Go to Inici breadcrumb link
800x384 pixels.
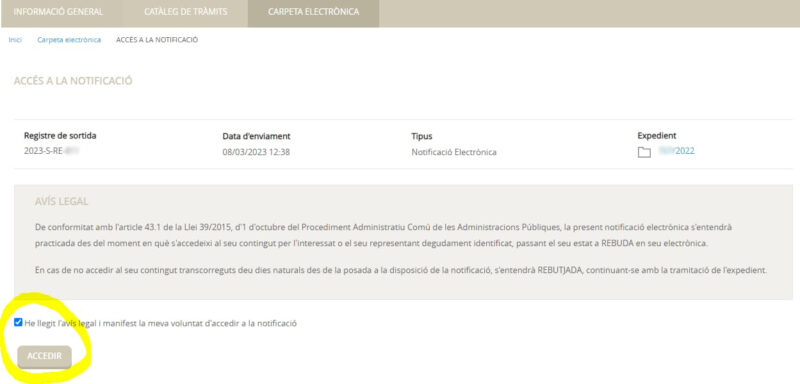coord(15,40)
